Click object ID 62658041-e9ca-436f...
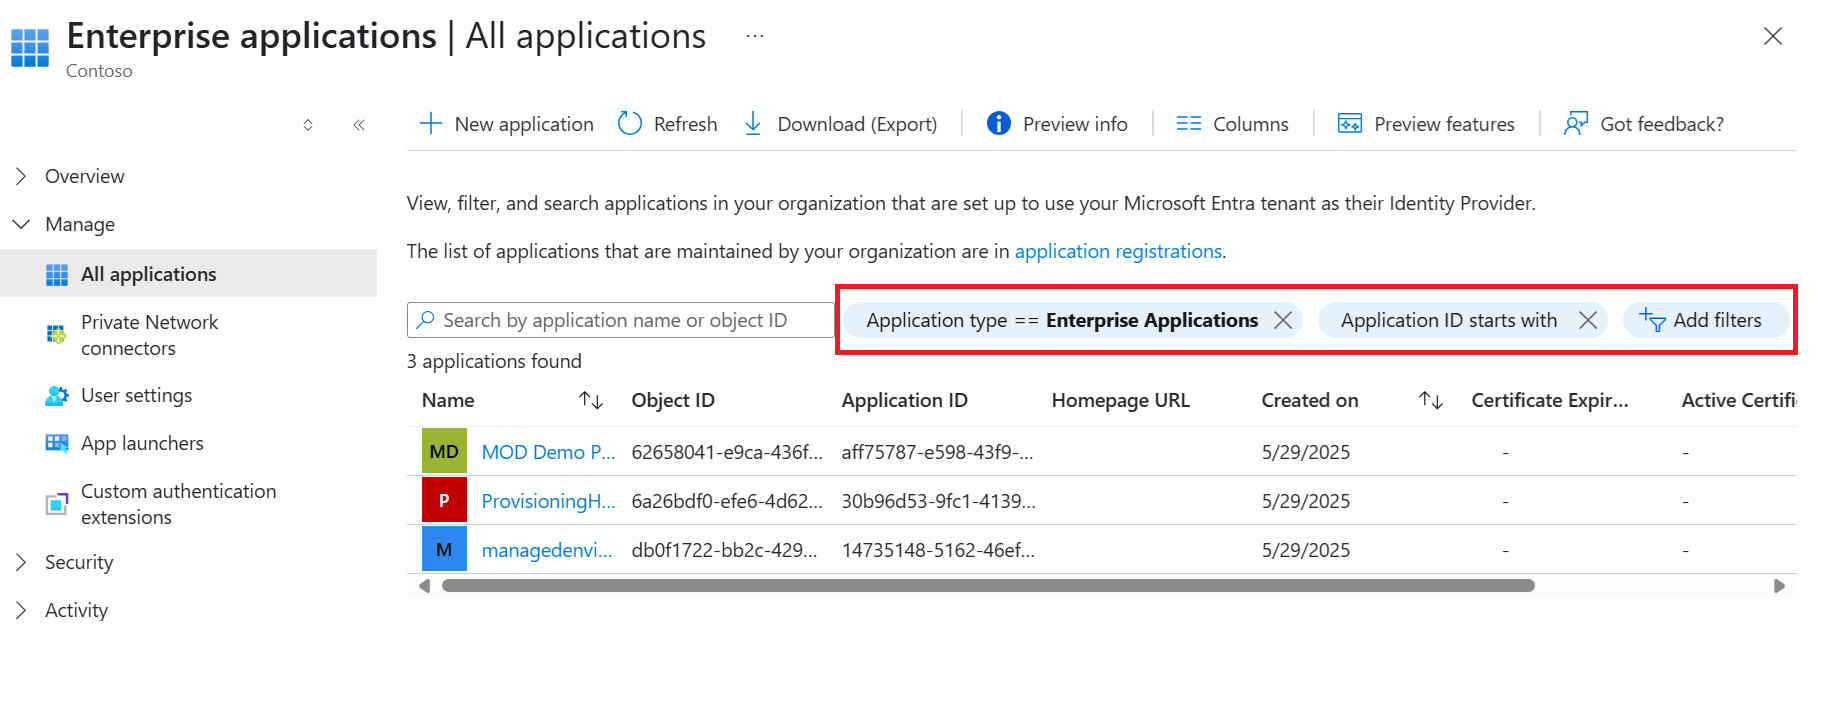Image resolution: width=1824 pixels, height=720 pixels. point(727,452)
